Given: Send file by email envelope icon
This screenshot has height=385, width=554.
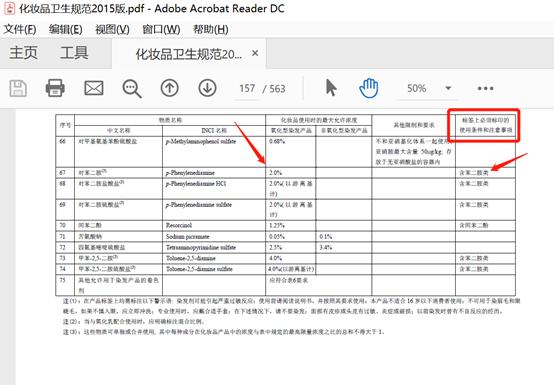Looking at the screenshot, I should [x=94, y=88].
